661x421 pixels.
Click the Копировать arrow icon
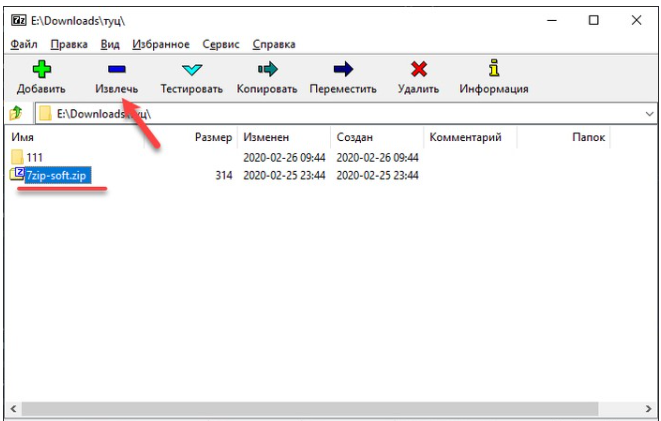click(266, 69)
